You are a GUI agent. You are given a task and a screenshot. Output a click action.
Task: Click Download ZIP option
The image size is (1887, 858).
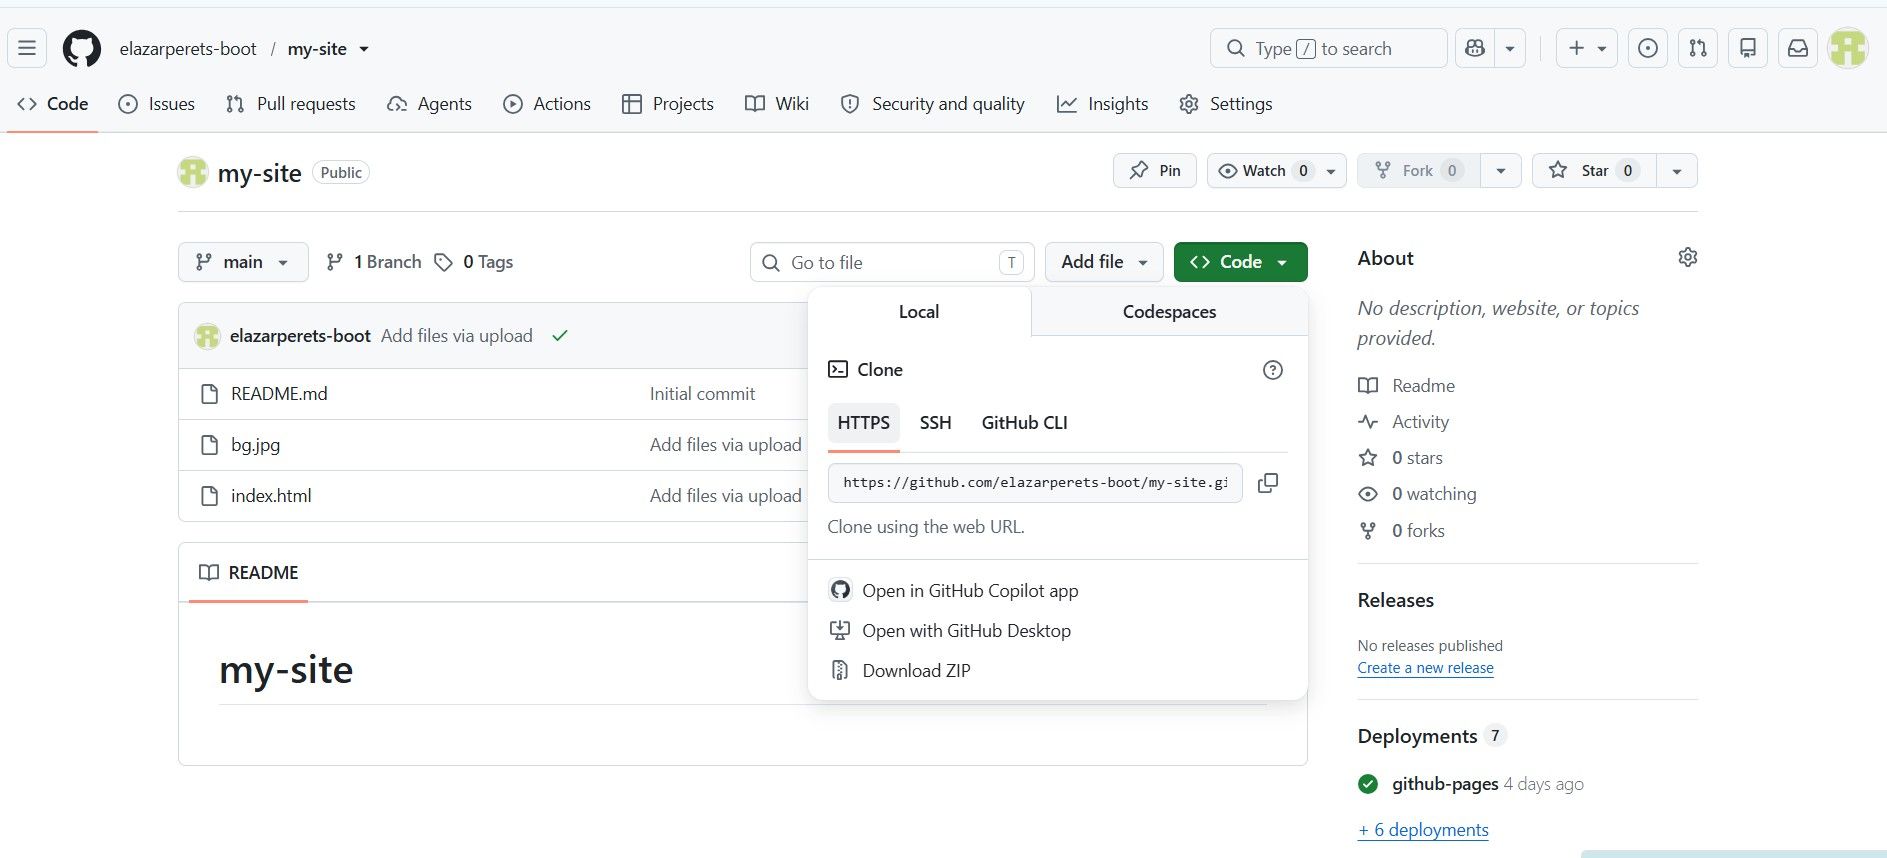[916, 671]
